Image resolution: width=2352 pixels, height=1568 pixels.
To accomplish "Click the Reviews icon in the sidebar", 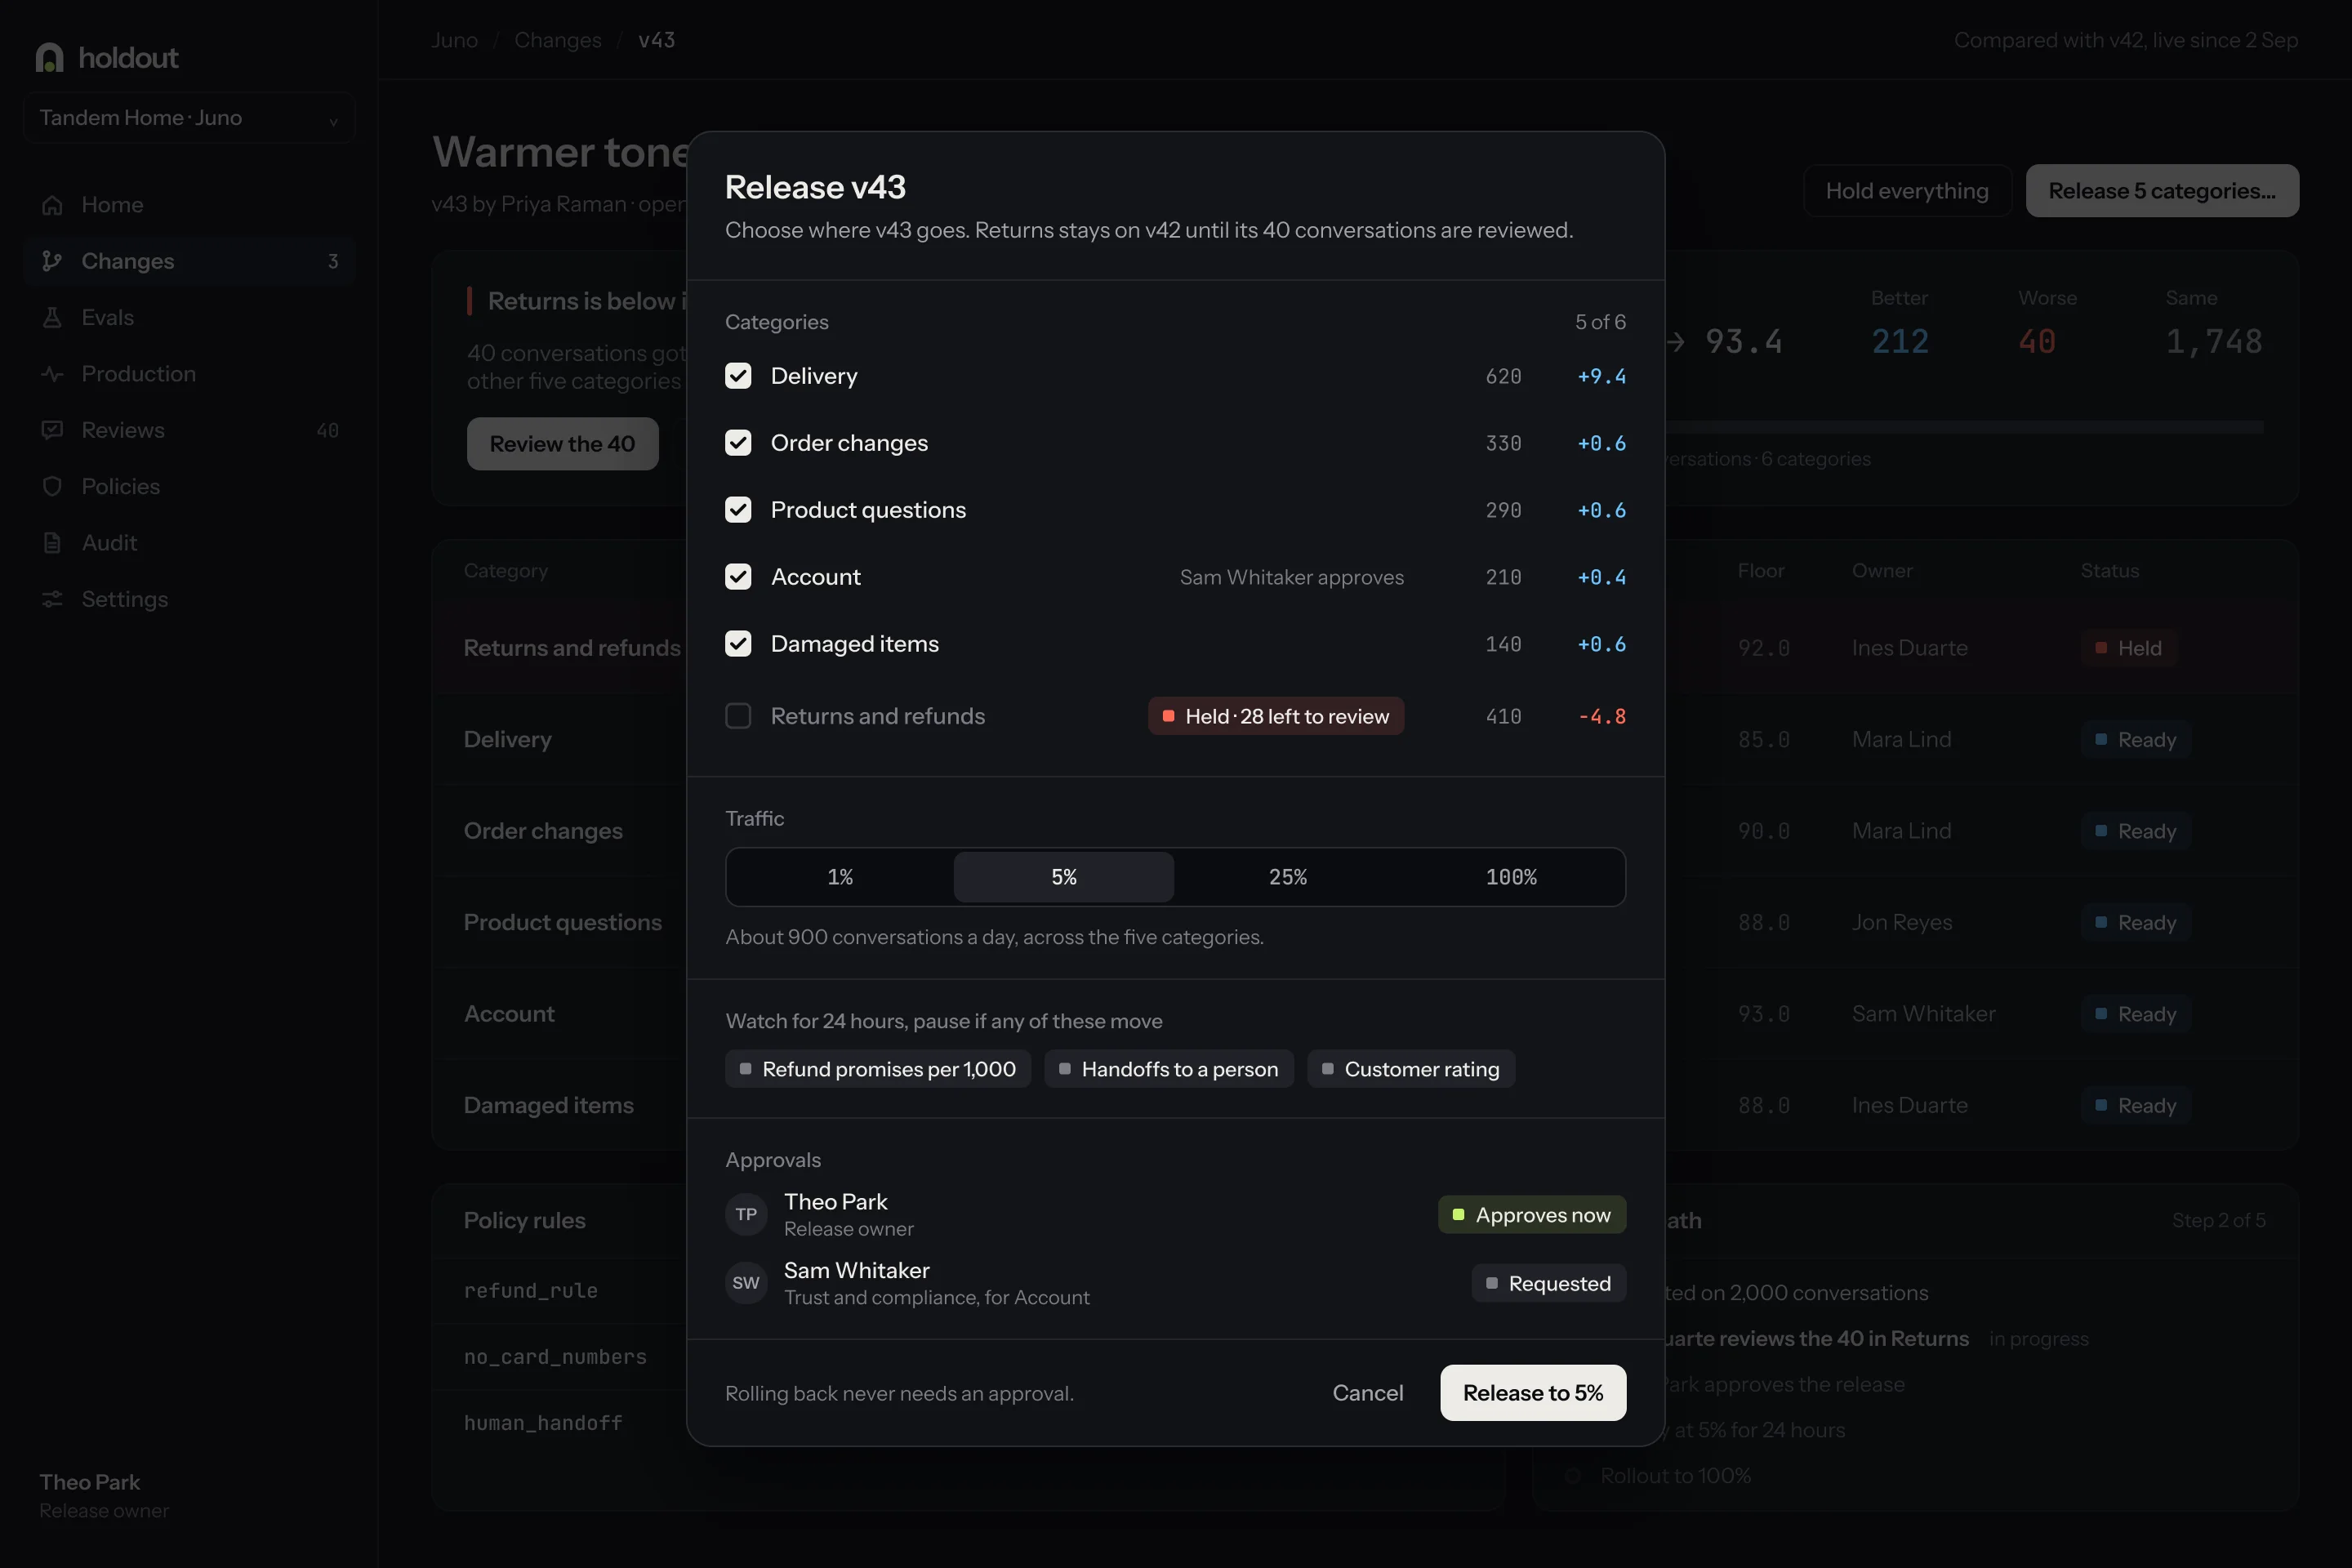I will pos(52,430).
